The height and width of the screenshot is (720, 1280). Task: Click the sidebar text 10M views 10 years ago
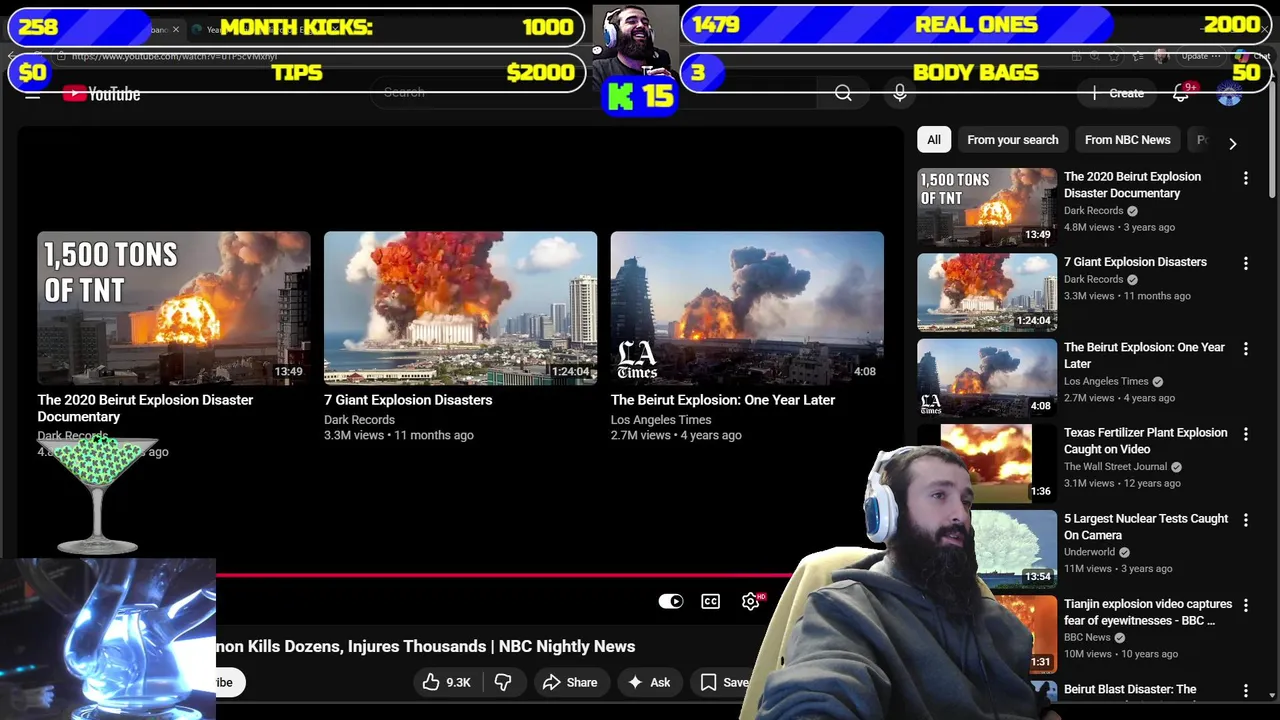(1120, 654)
